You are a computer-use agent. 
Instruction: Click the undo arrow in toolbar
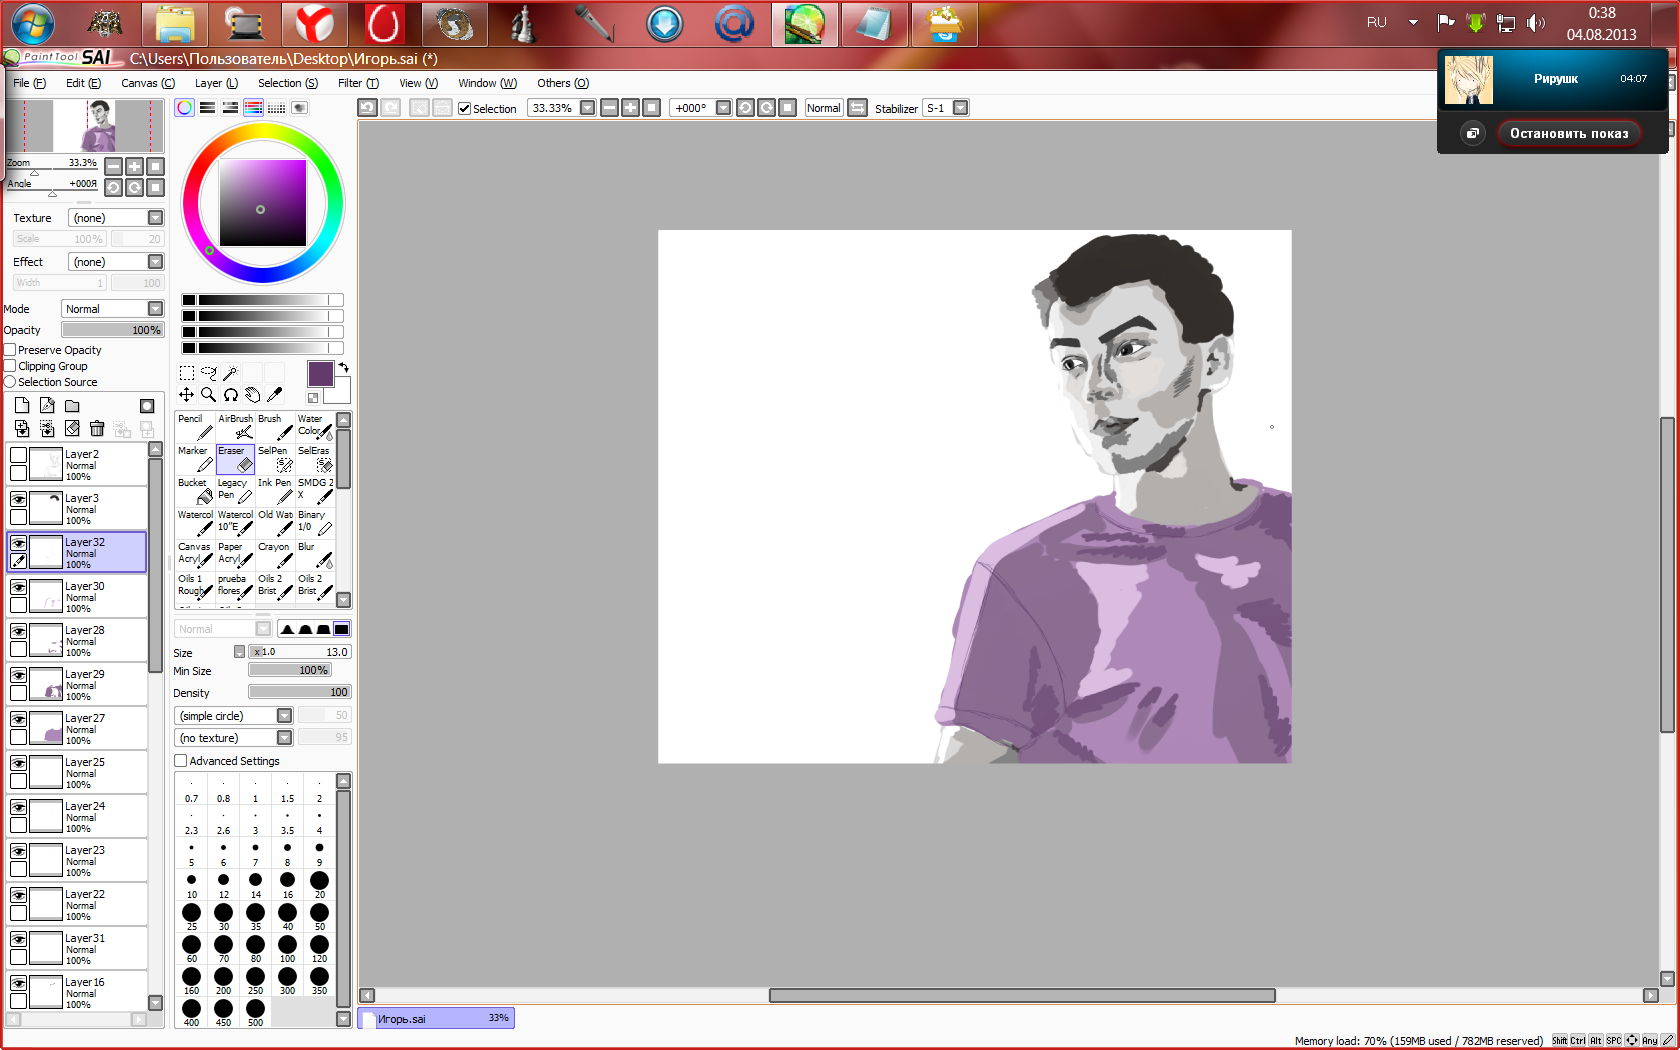368,108
